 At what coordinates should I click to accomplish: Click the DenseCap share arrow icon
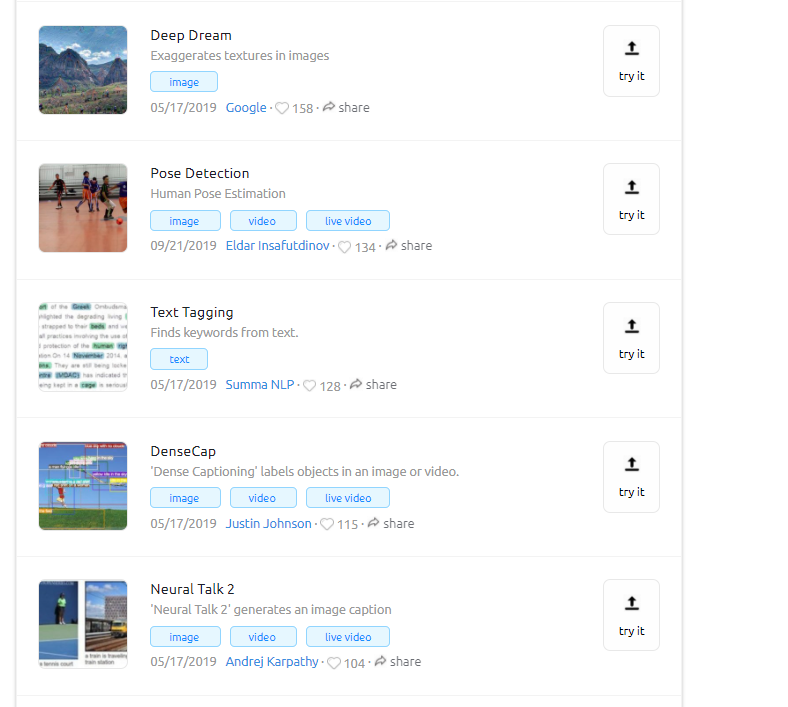tap(373, 523)
